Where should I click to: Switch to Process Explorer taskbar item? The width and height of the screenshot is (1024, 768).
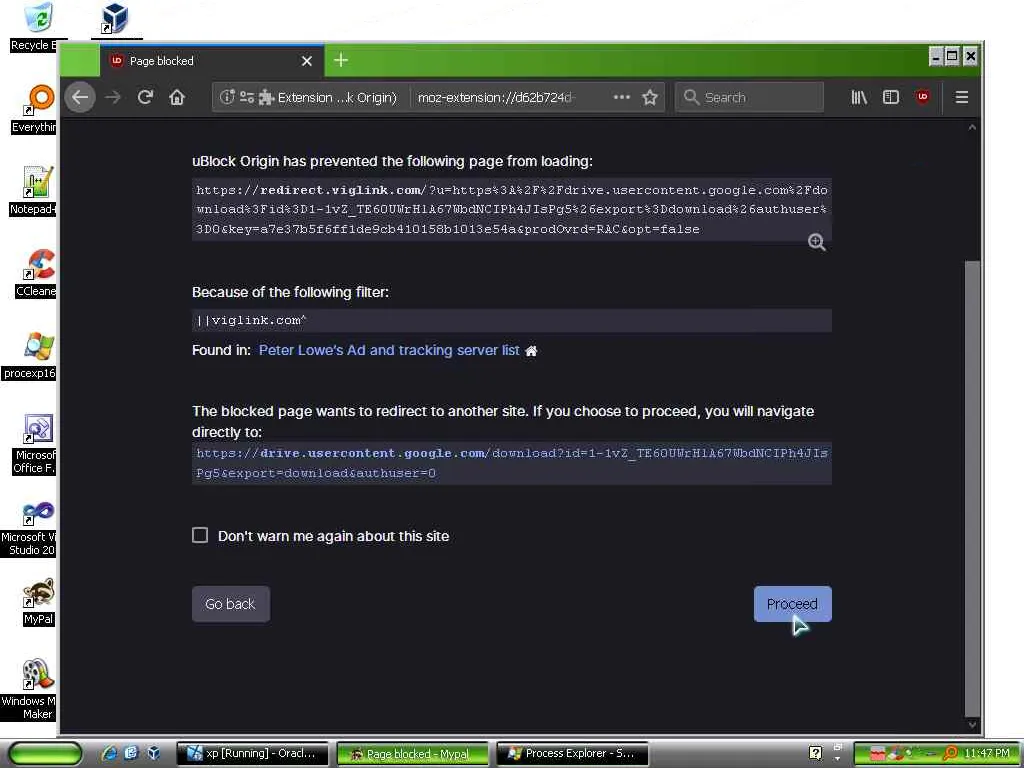coord(573,753)
